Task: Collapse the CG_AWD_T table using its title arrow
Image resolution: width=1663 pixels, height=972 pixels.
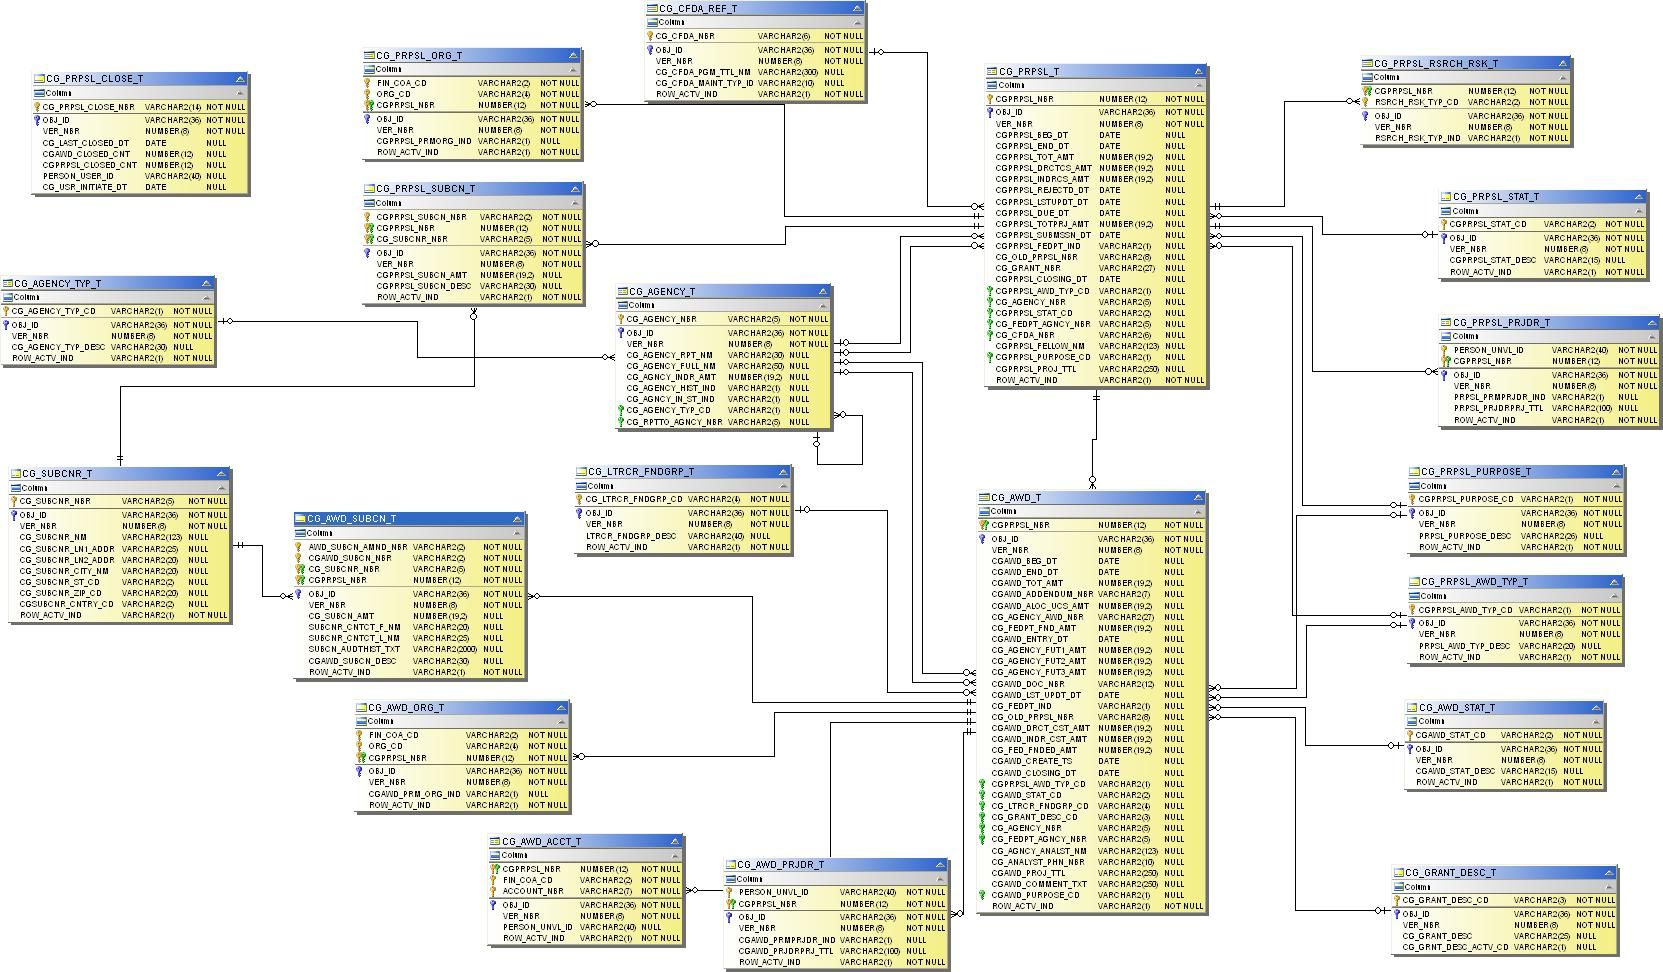Action: pos(1198,498)
